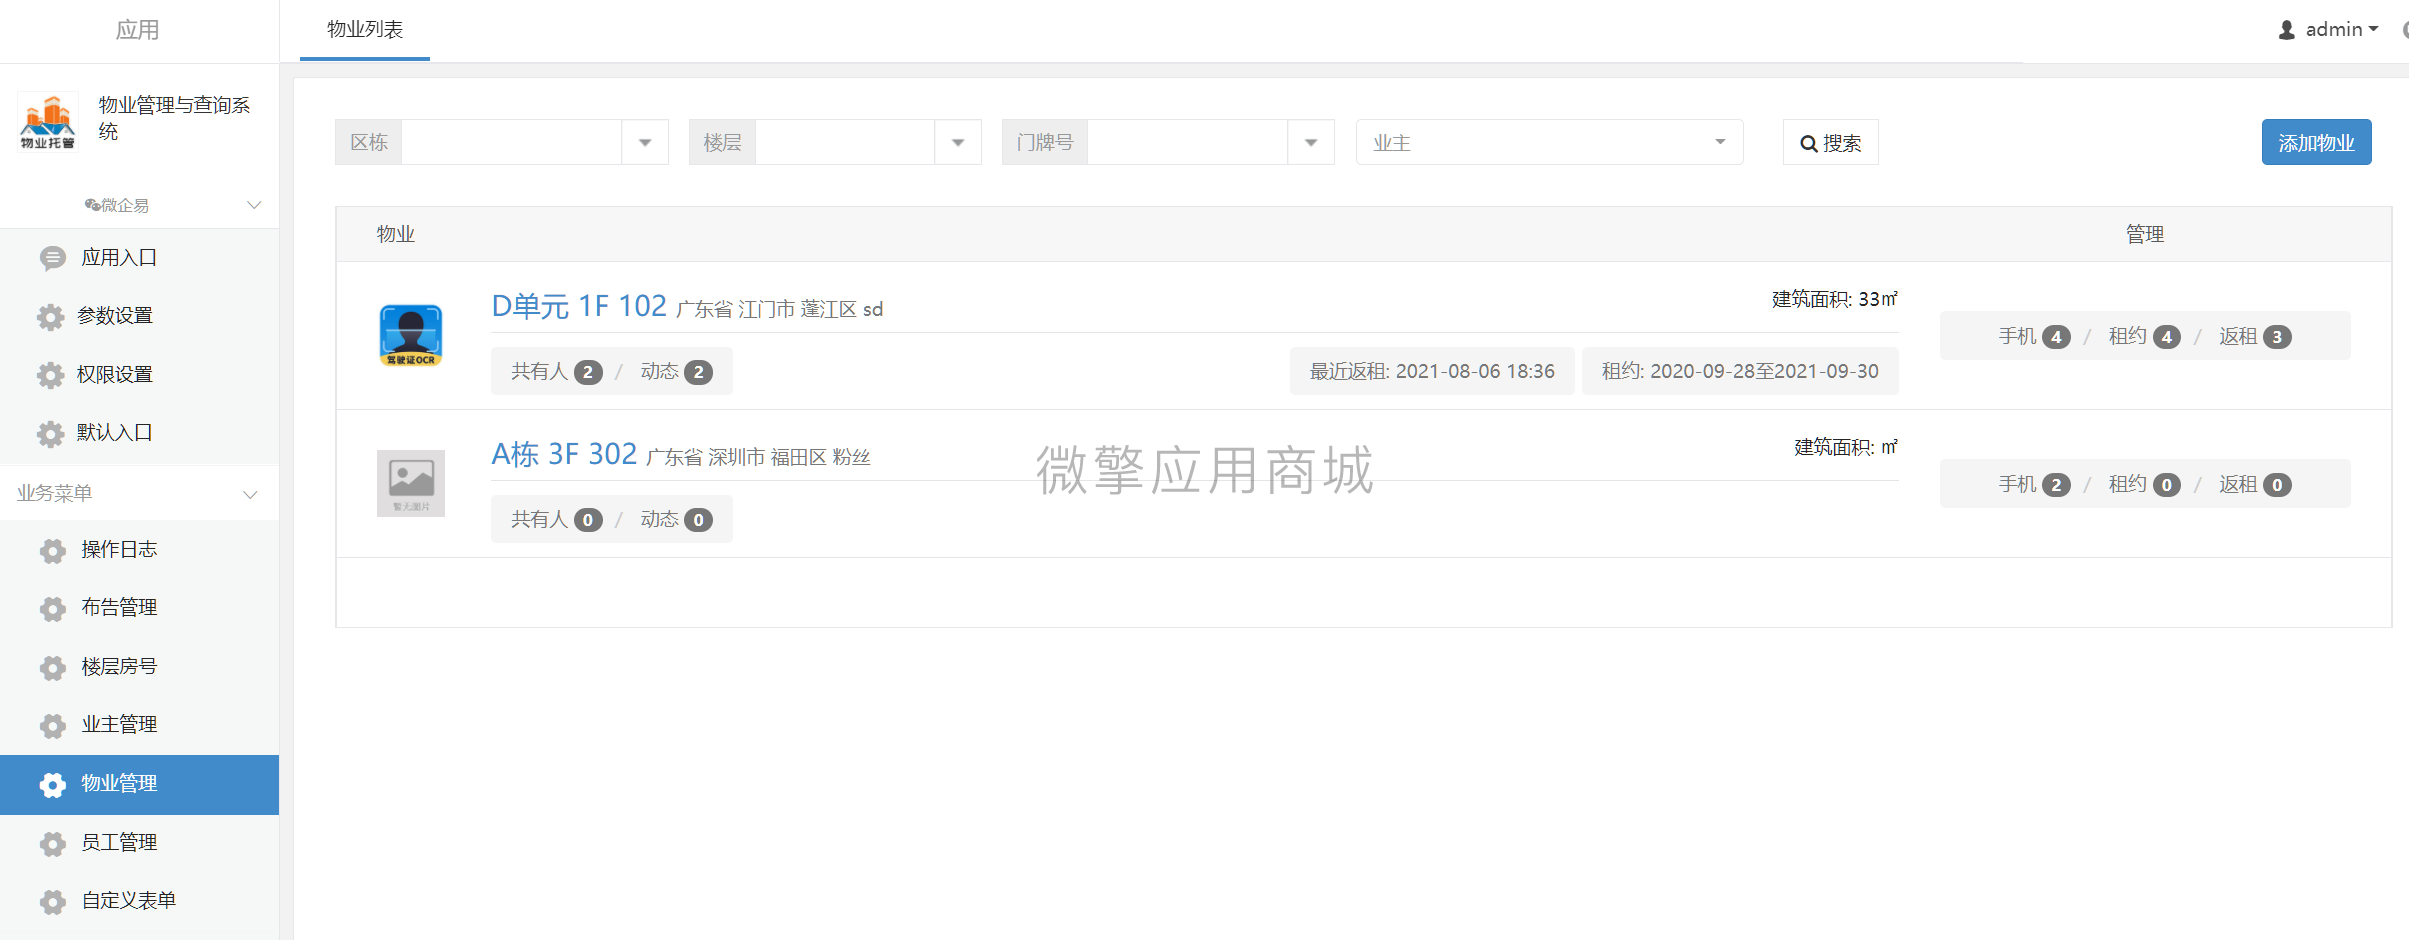Open the 业主 select dropdown
2409x940 pixels.
pyautogui.click(x=1549, y=142)
